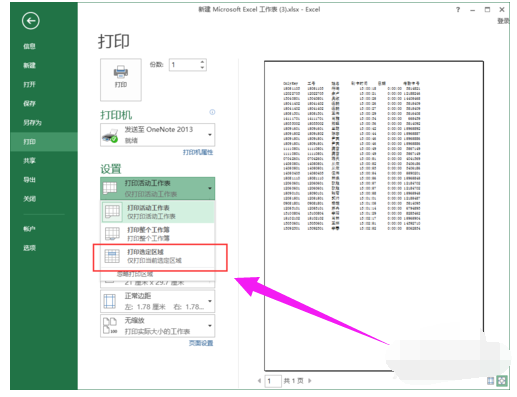Select 打印整个工作簿 option

click(x=158, y=234)
